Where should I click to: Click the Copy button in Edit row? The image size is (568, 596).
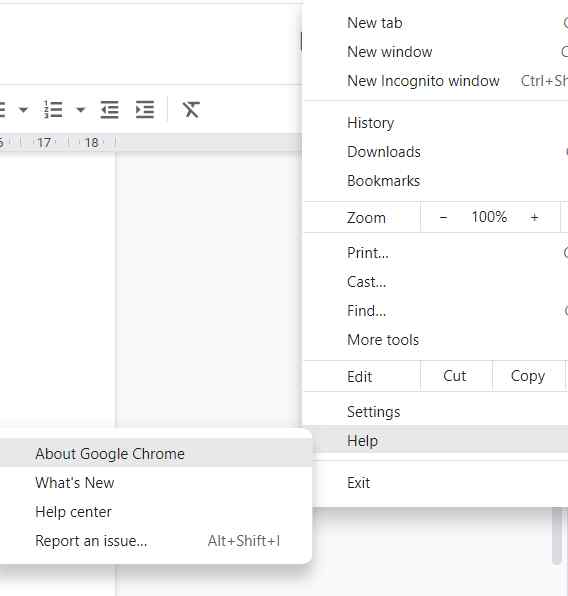point(528,376)
